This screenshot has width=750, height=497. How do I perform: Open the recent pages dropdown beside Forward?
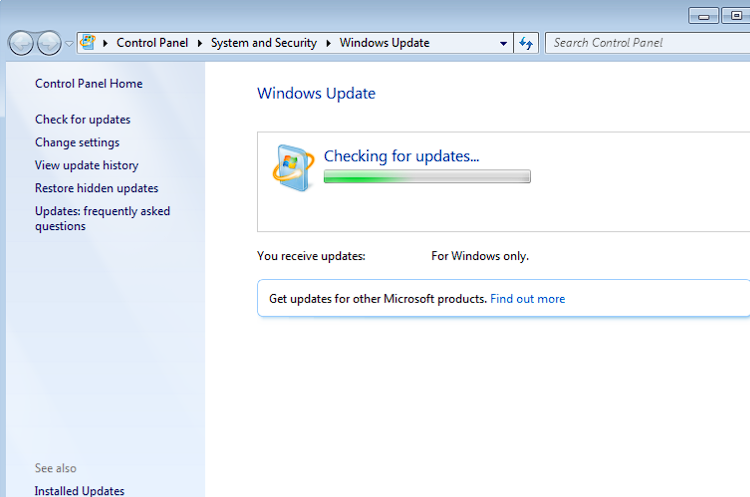coord(69,44)
